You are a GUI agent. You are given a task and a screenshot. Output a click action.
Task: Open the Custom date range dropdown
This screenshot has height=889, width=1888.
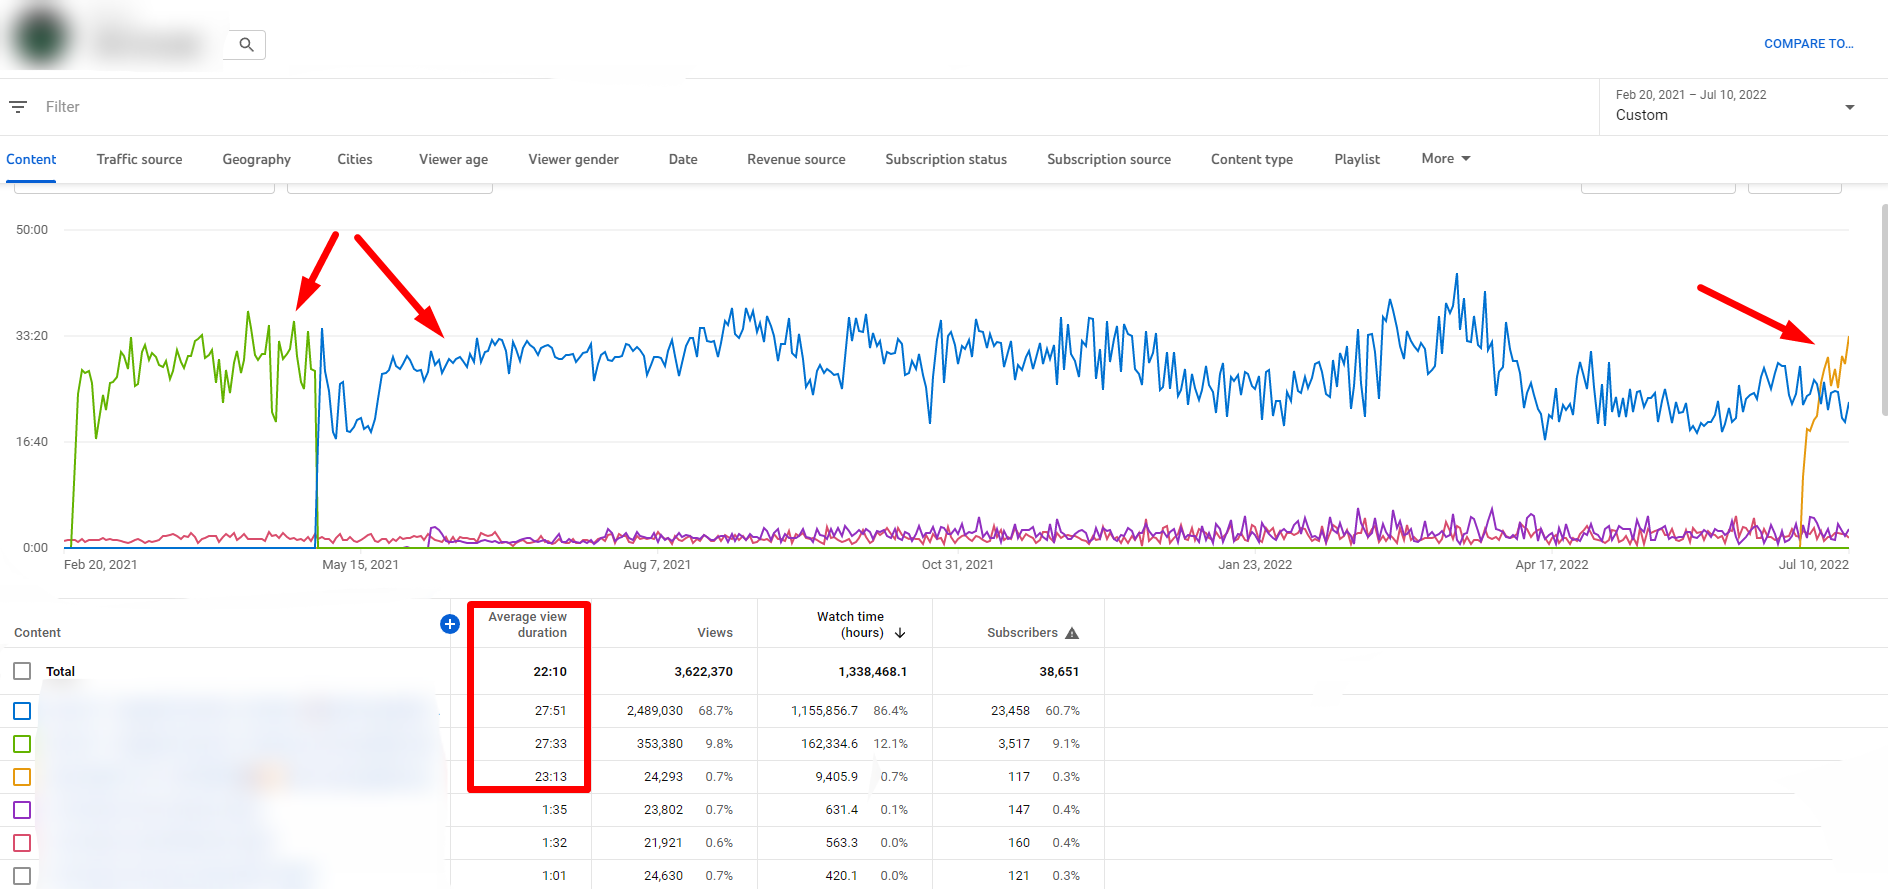tap(1742, 107)
